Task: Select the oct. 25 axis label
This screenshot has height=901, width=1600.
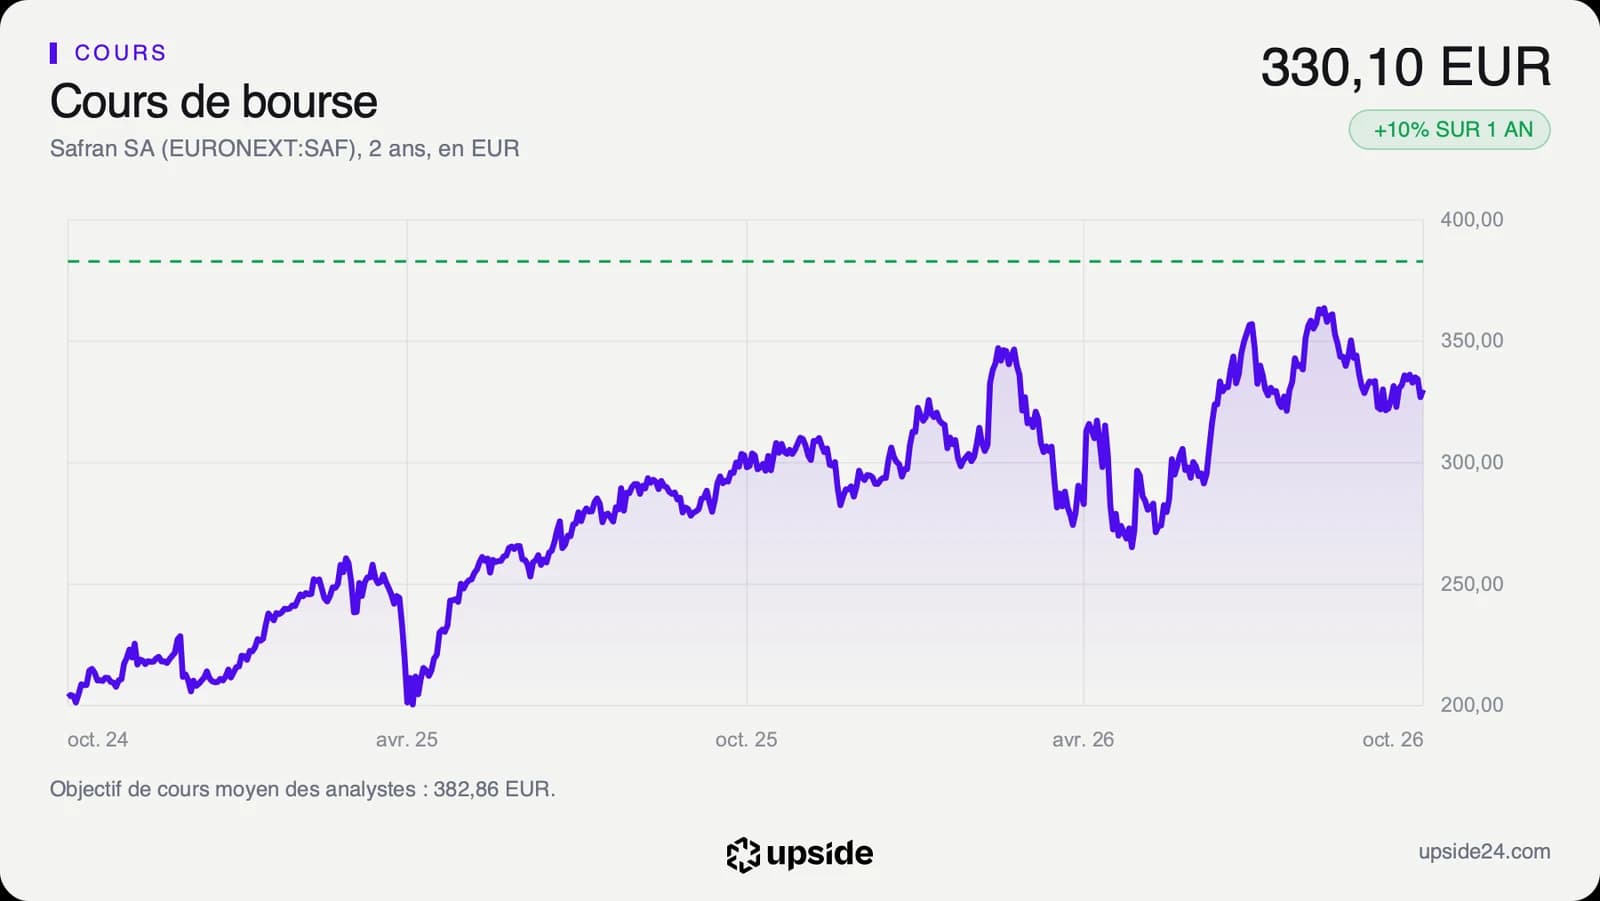Action: click(x=746, y=740)
